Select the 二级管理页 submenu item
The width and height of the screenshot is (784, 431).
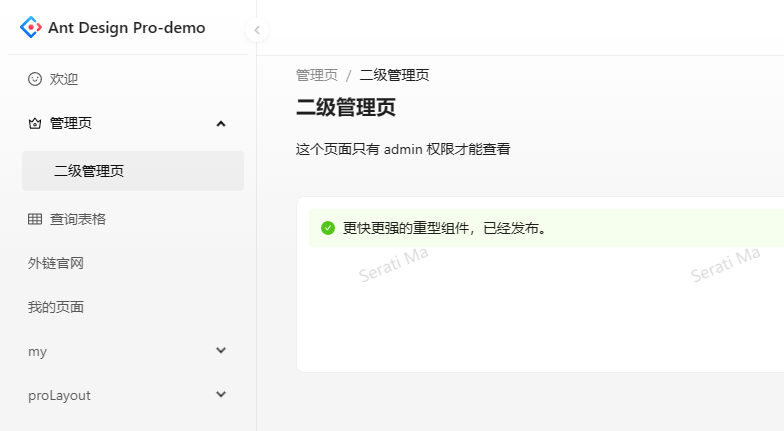(x=89, y=171)
